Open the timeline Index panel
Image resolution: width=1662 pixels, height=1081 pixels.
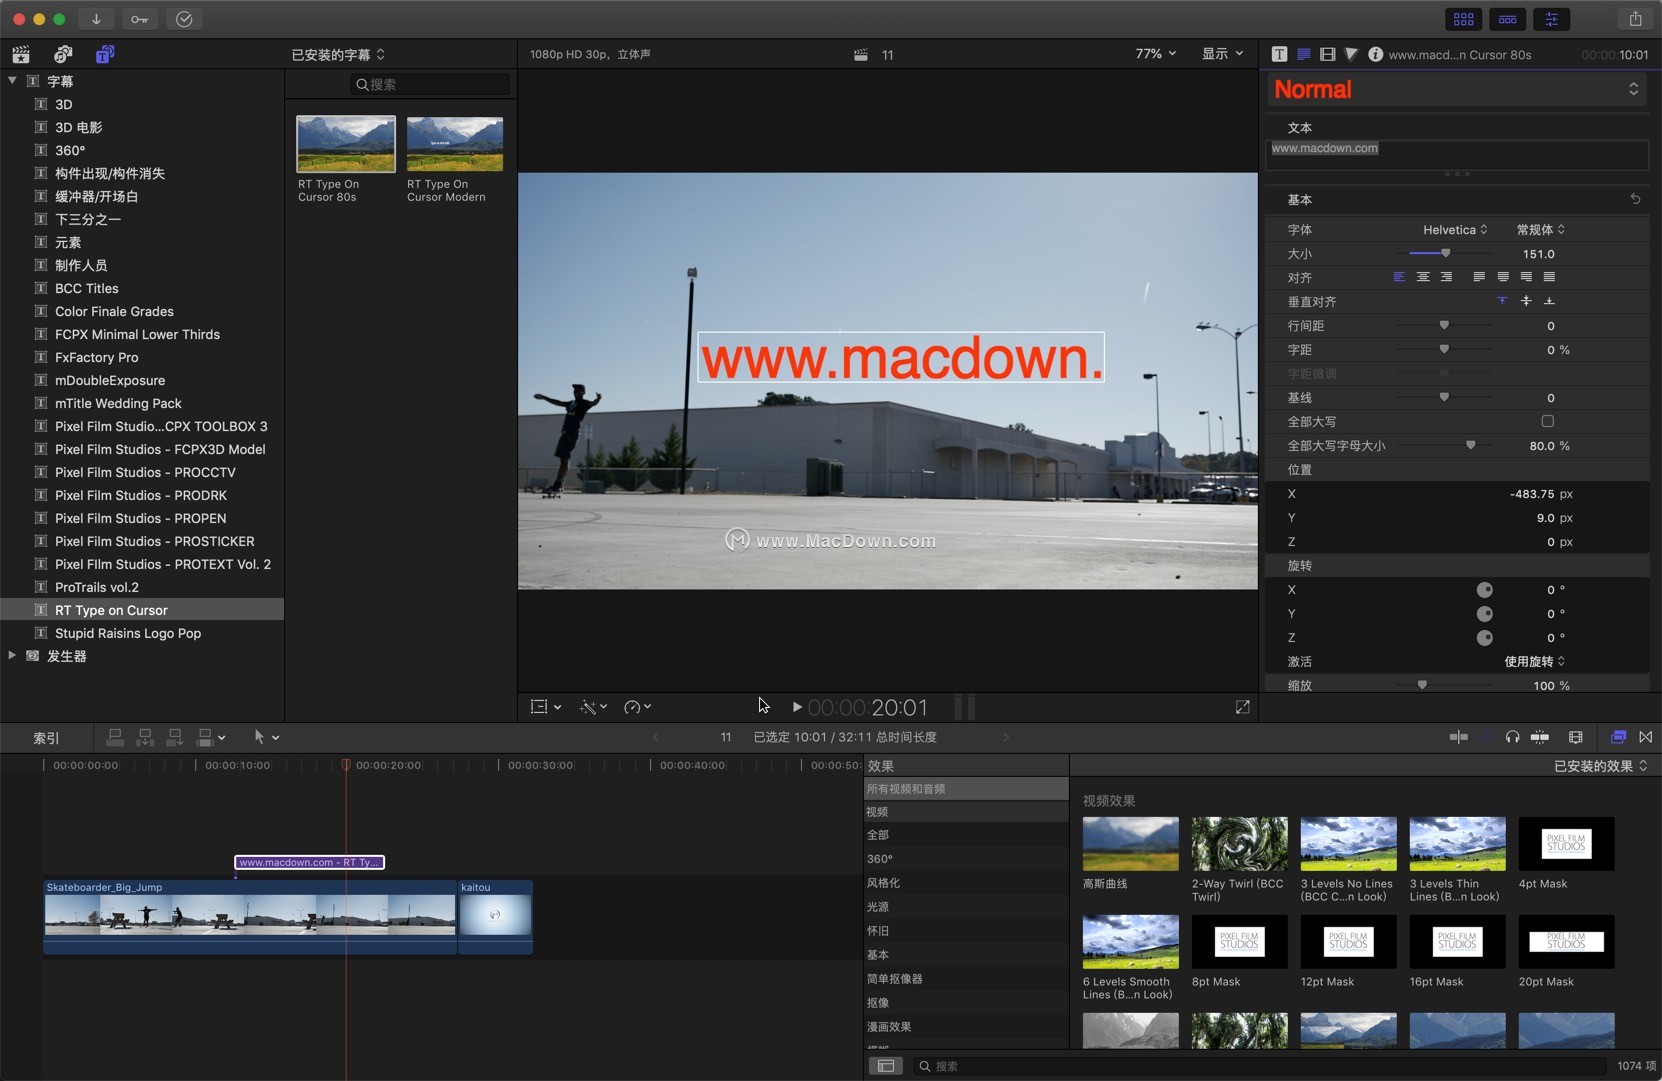(46, 738)
